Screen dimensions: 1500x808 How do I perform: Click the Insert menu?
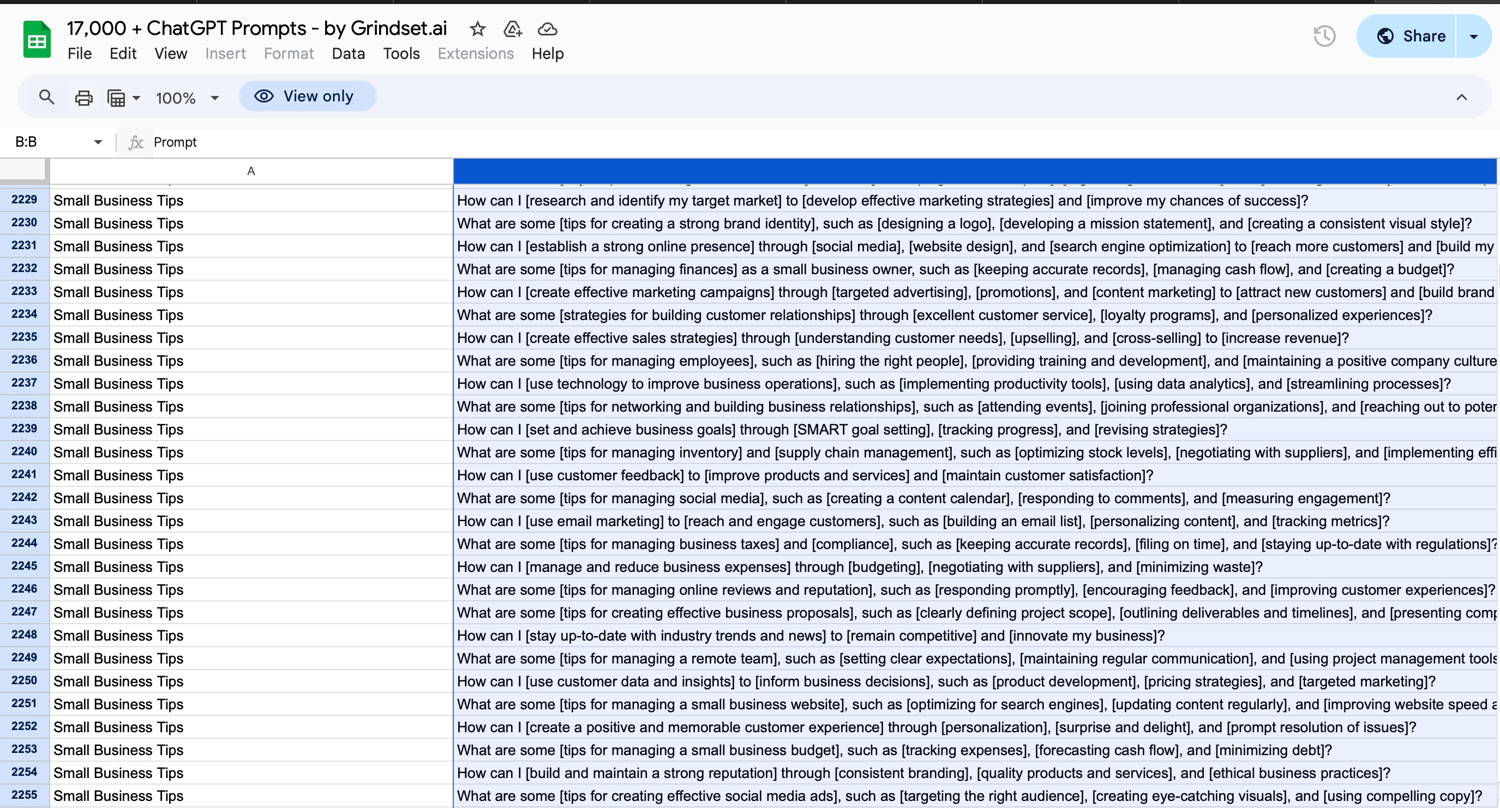(225, 54)
